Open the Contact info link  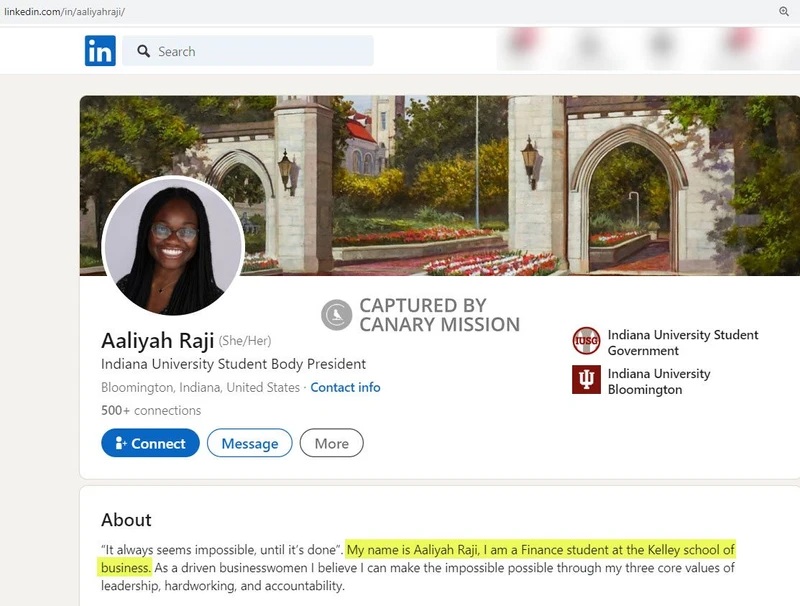coord(345,387)
